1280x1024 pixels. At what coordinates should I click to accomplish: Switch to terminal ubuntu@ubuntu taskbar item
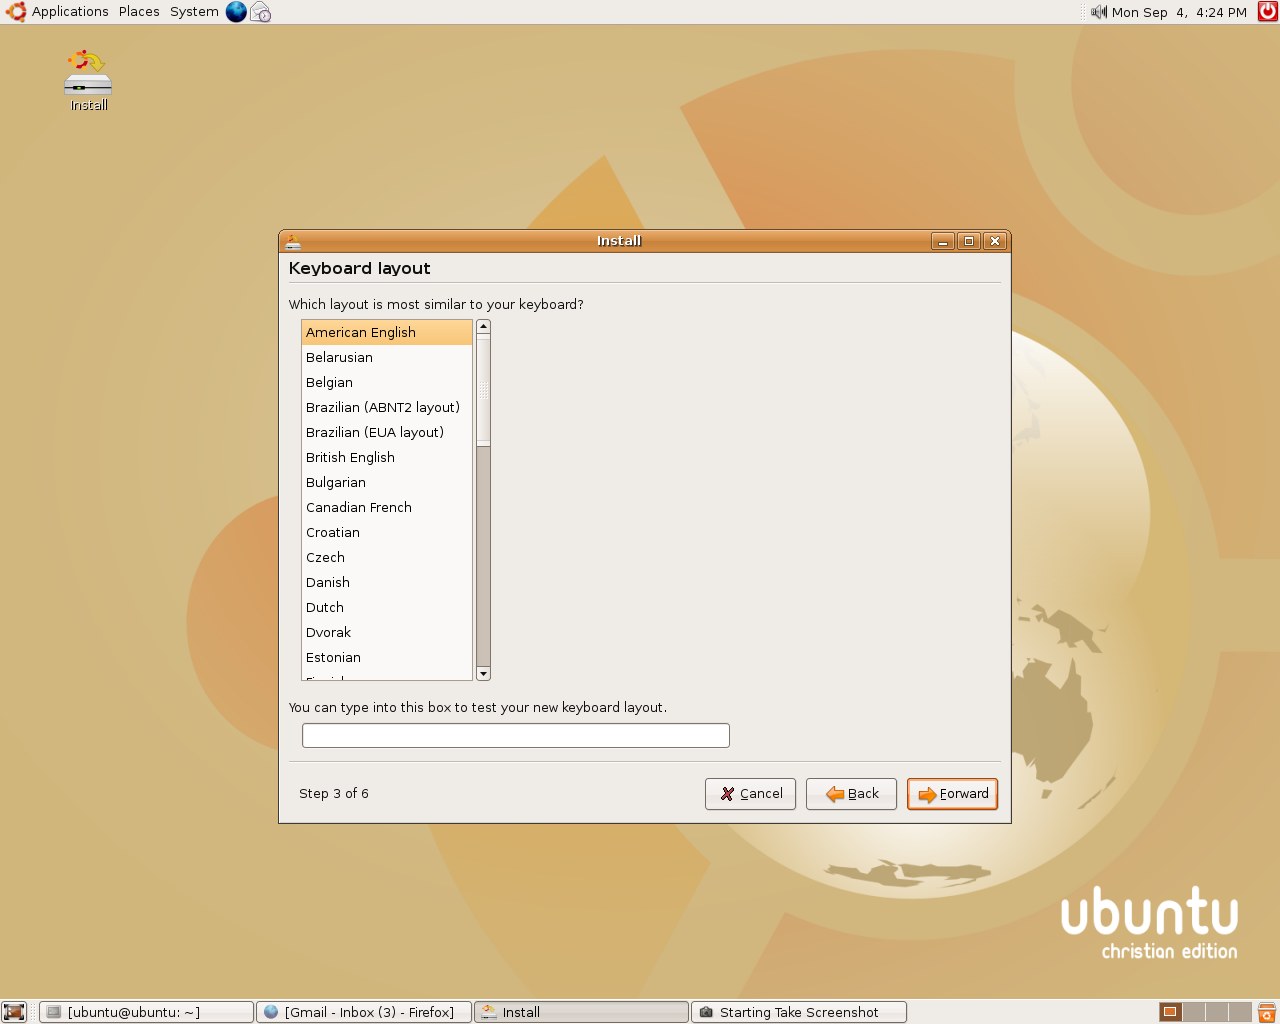point(146,1012)
